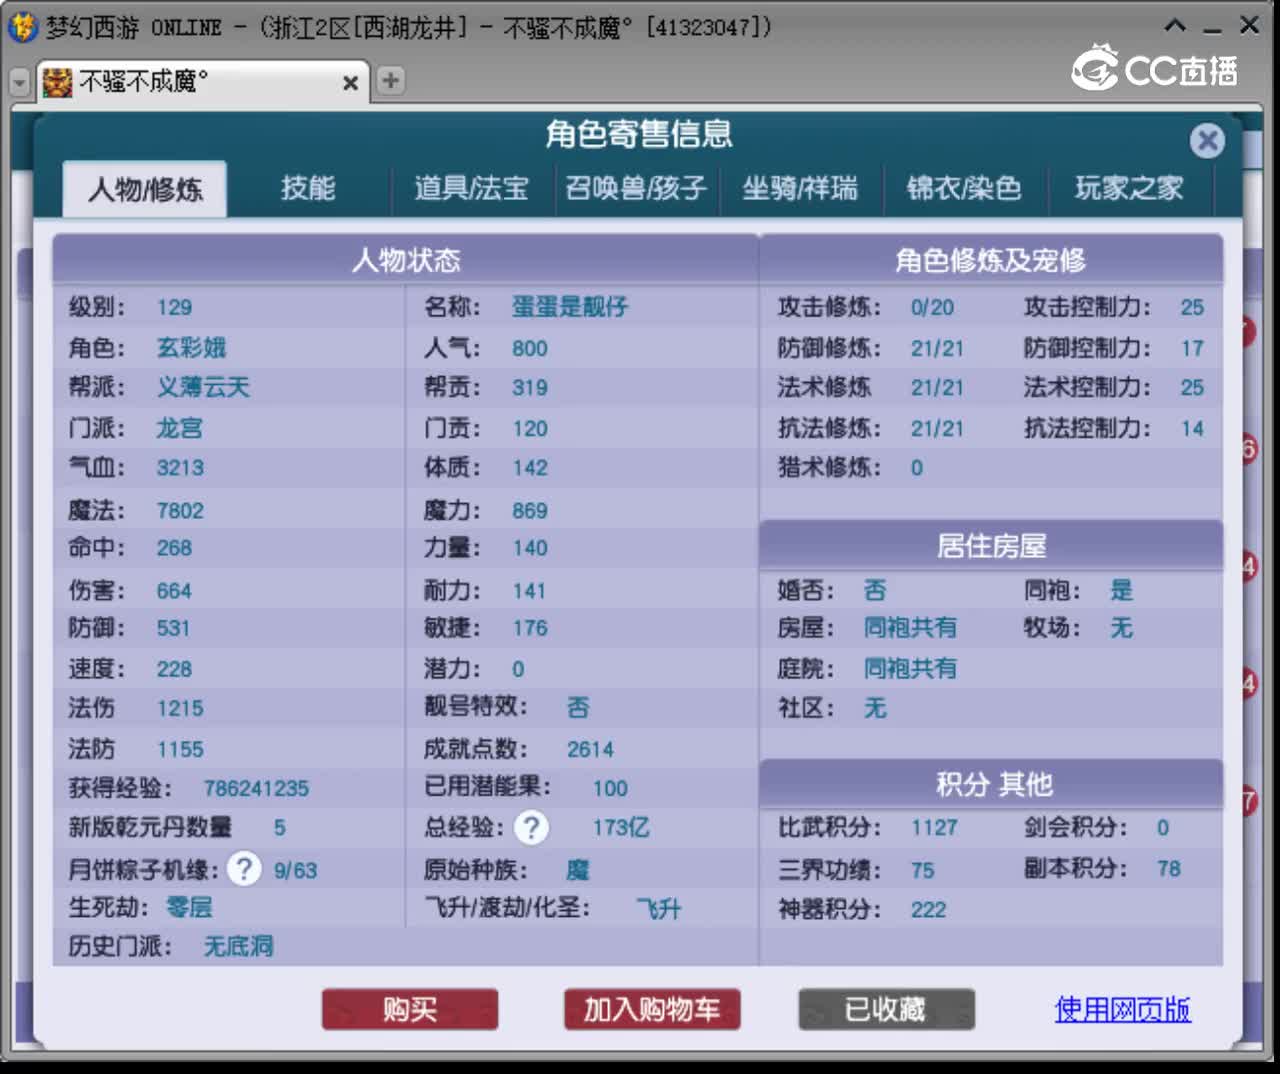Viewport: 1280px width, 1074px height.
Task: Click 神器积分 value 222
Action: (928, 909)
